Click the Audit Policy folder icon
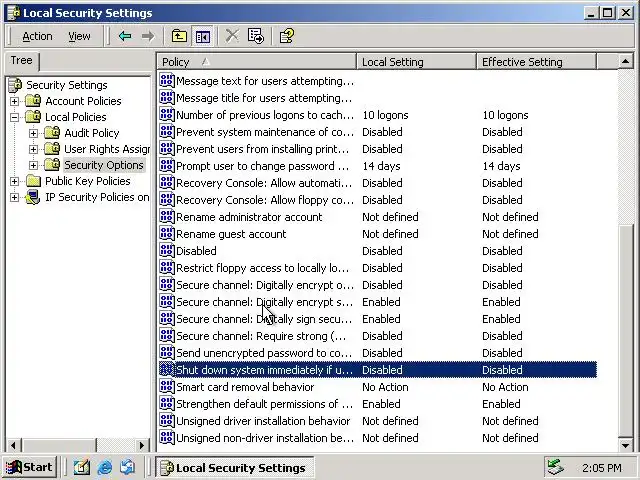The image size is (640, 480). (52, 133)
